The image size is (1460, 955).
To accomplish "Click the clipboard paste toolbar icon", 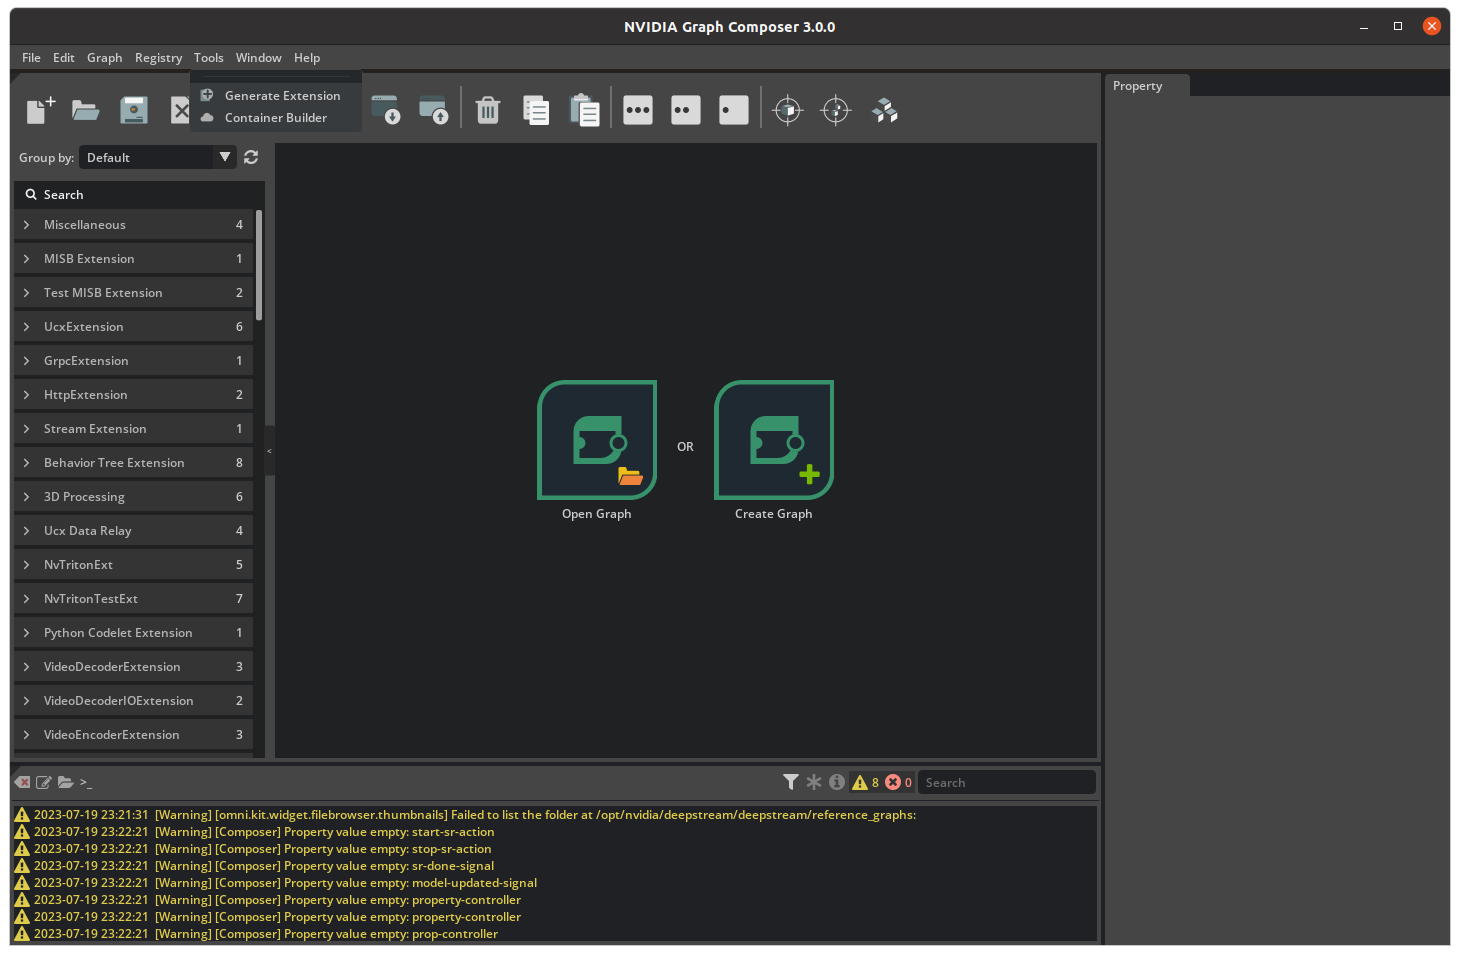I will [584, 110].
